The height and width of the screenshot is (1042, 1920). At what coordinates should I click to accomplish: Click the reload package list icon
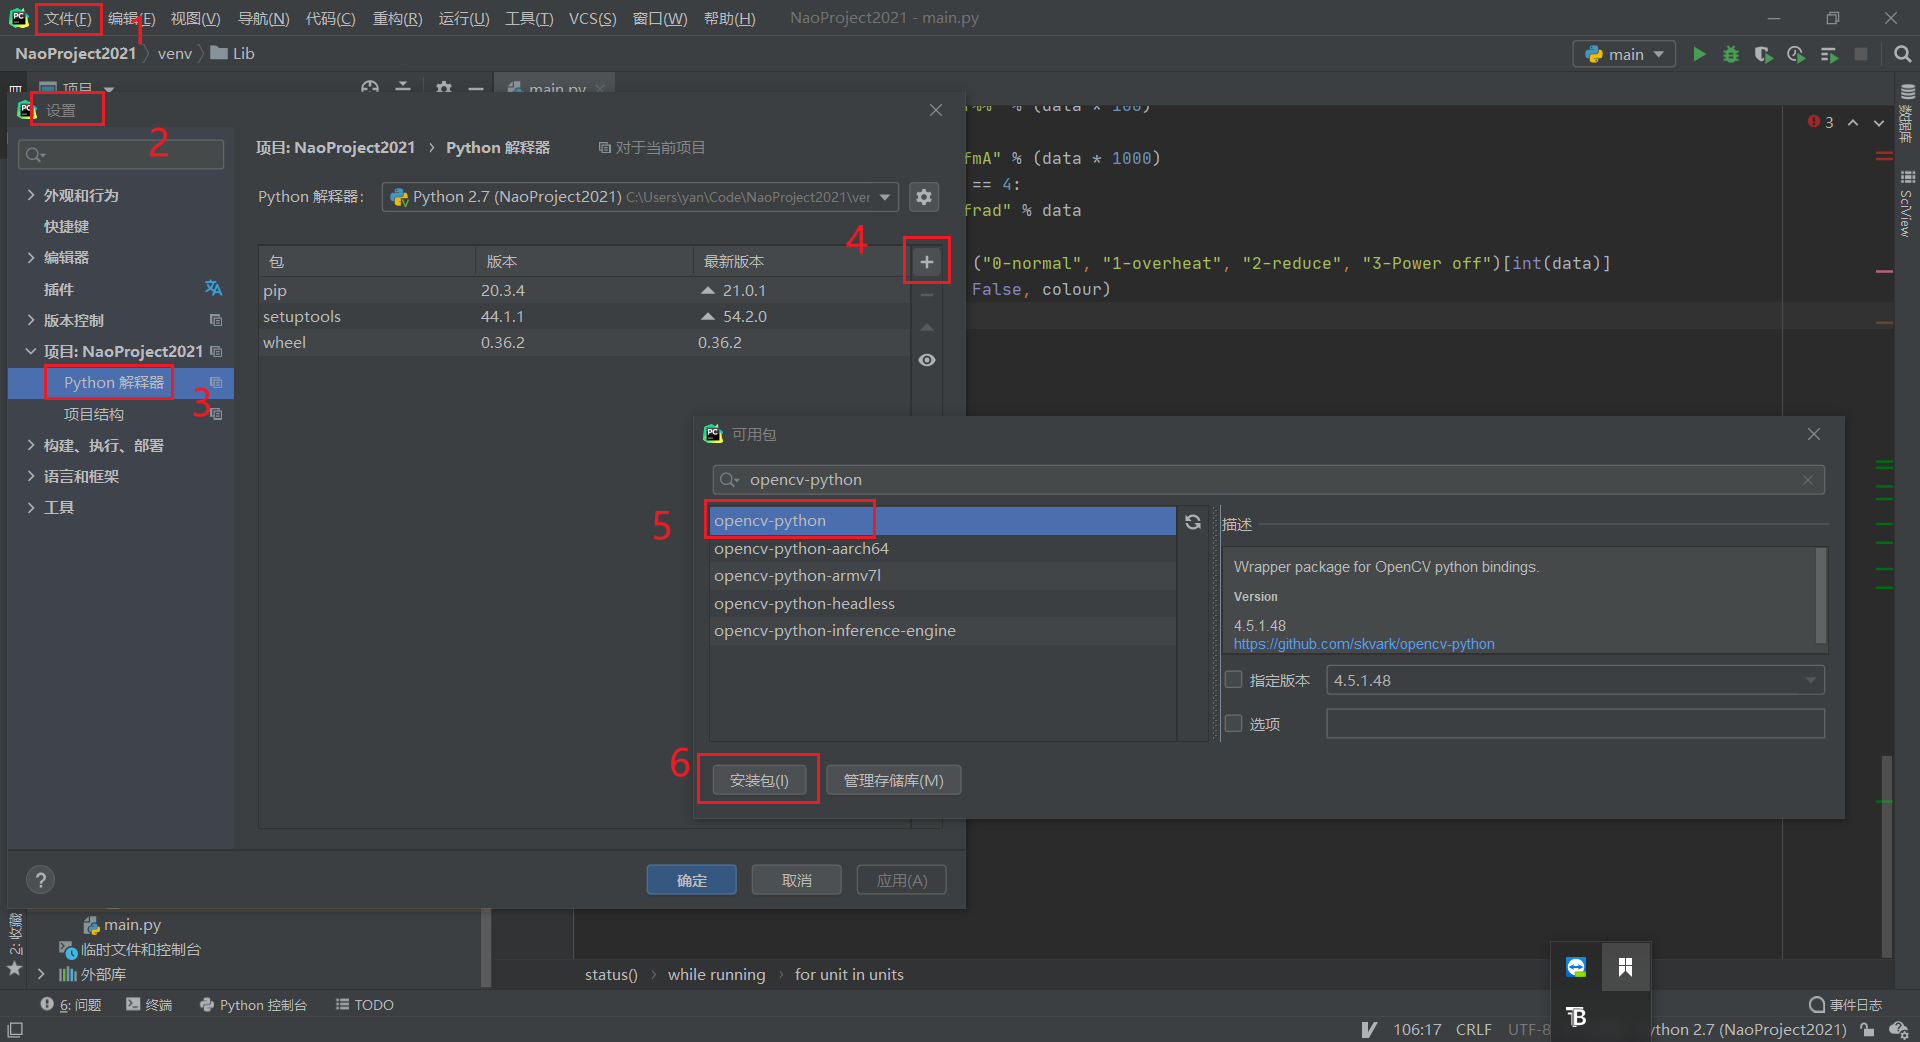[1193, 522]
